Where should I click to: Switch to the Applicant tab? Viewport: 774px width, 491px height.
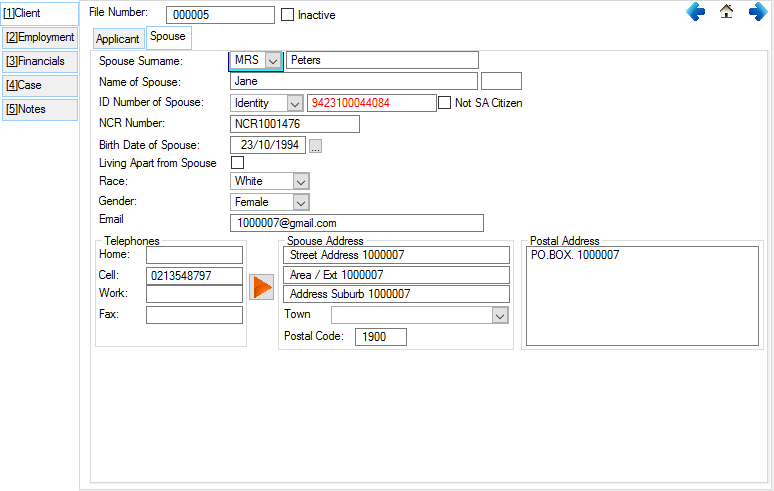(118, 39)
